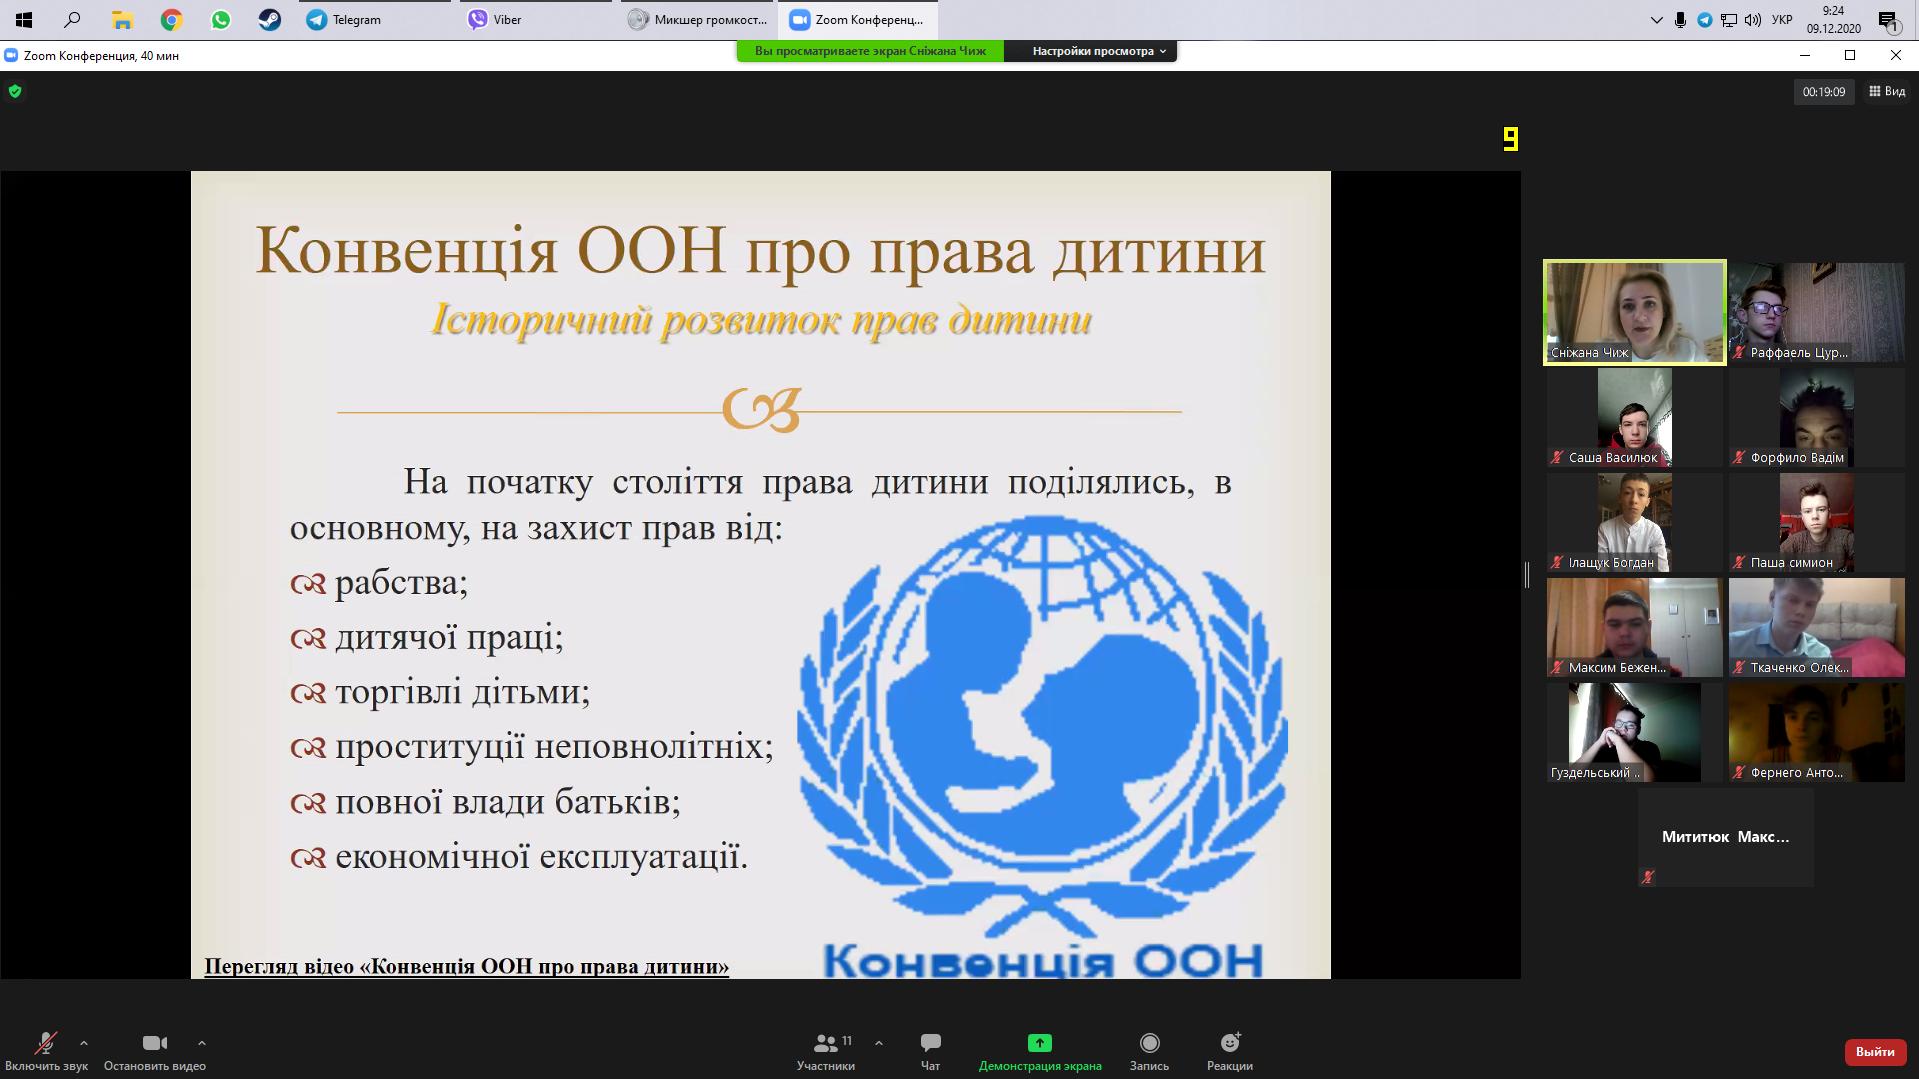The height and width of the screenshot is (1079, 1919).
Task: Click Zoom window title icon
Action: point(11,56)
